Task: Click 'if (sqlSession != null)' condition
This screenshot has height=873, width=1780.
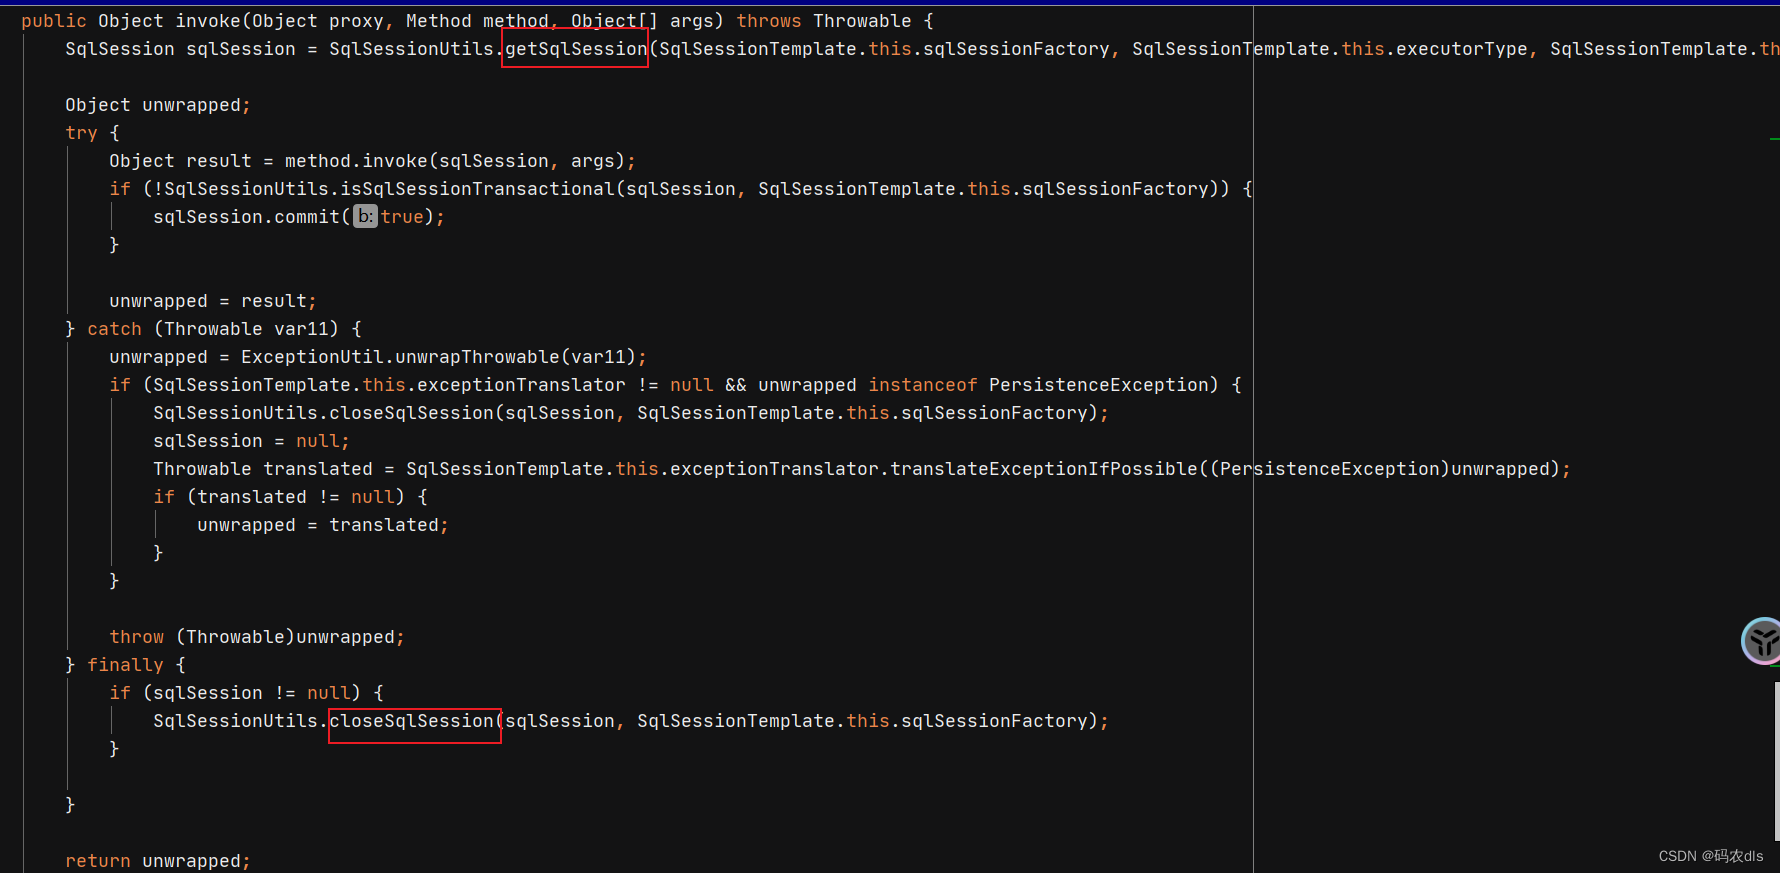Action: [235, 693]
